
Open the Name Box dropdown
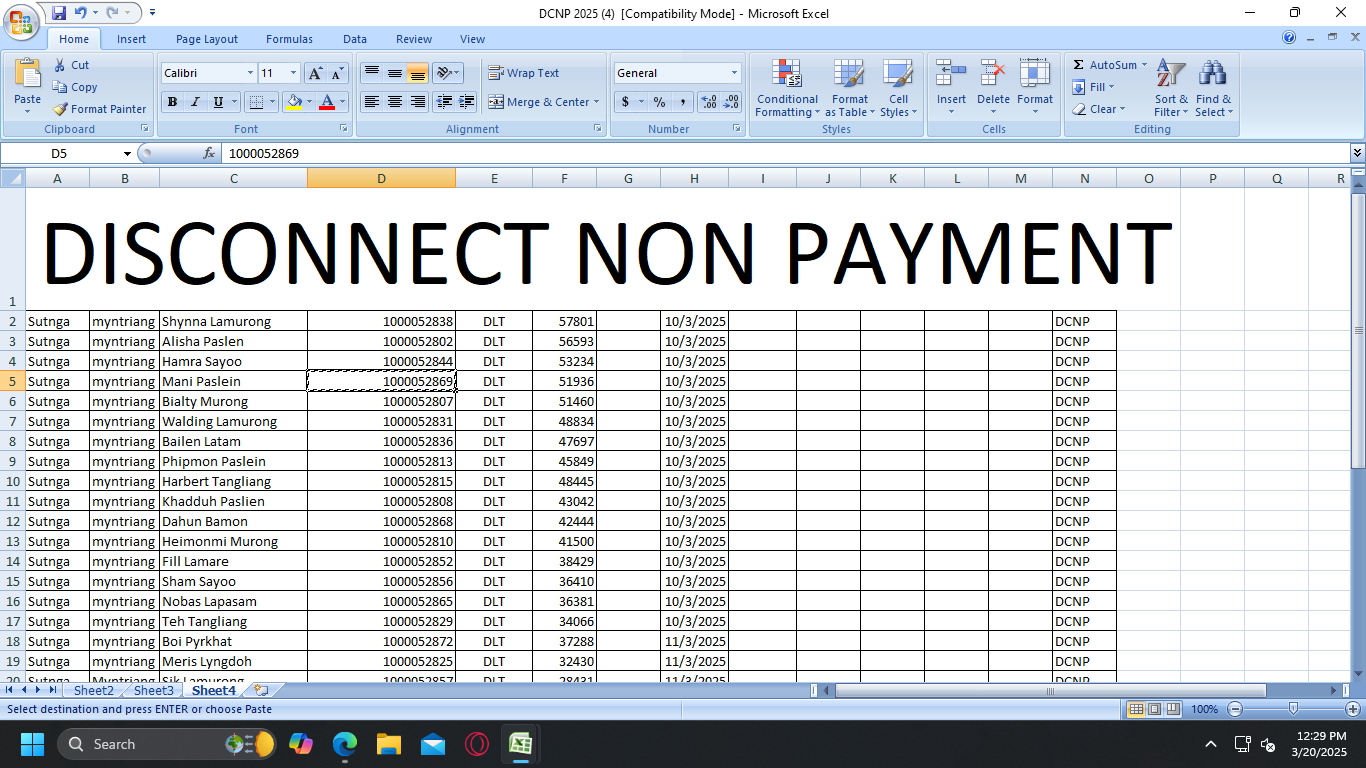(x=127, y=154)
